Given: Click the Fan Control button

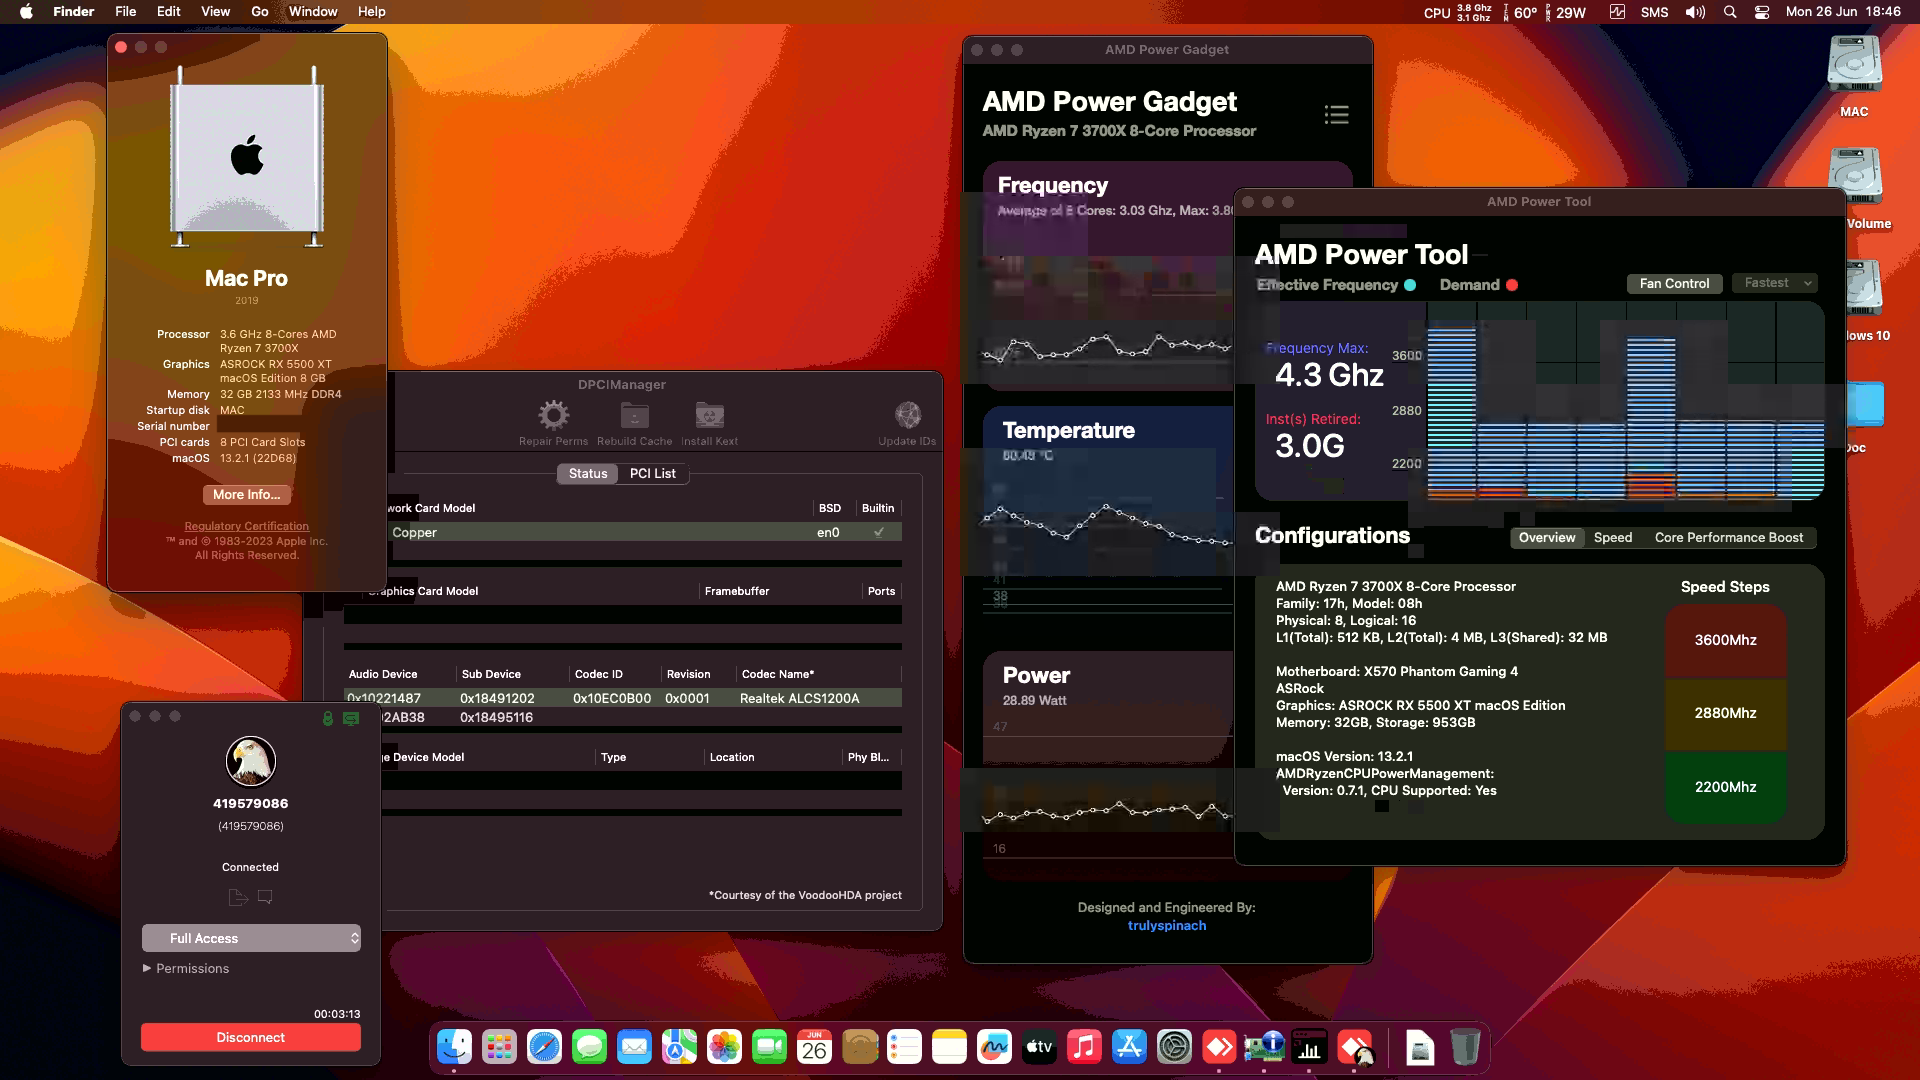Looking at the screenshot, I should coord(1675,283).
